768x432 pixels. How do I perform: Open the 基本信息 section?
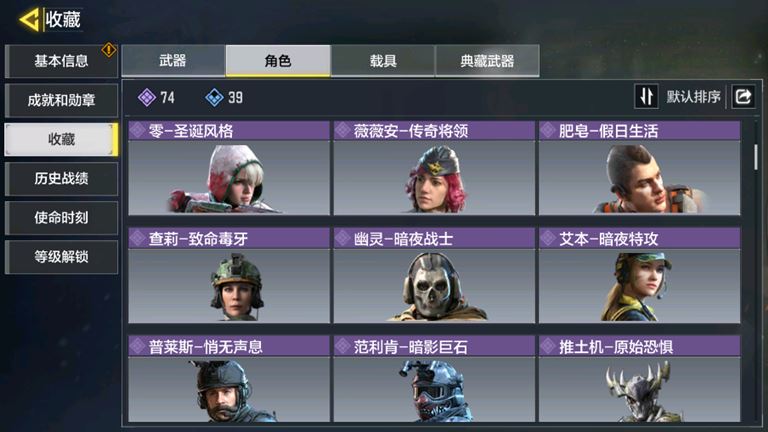coord(61,61)
